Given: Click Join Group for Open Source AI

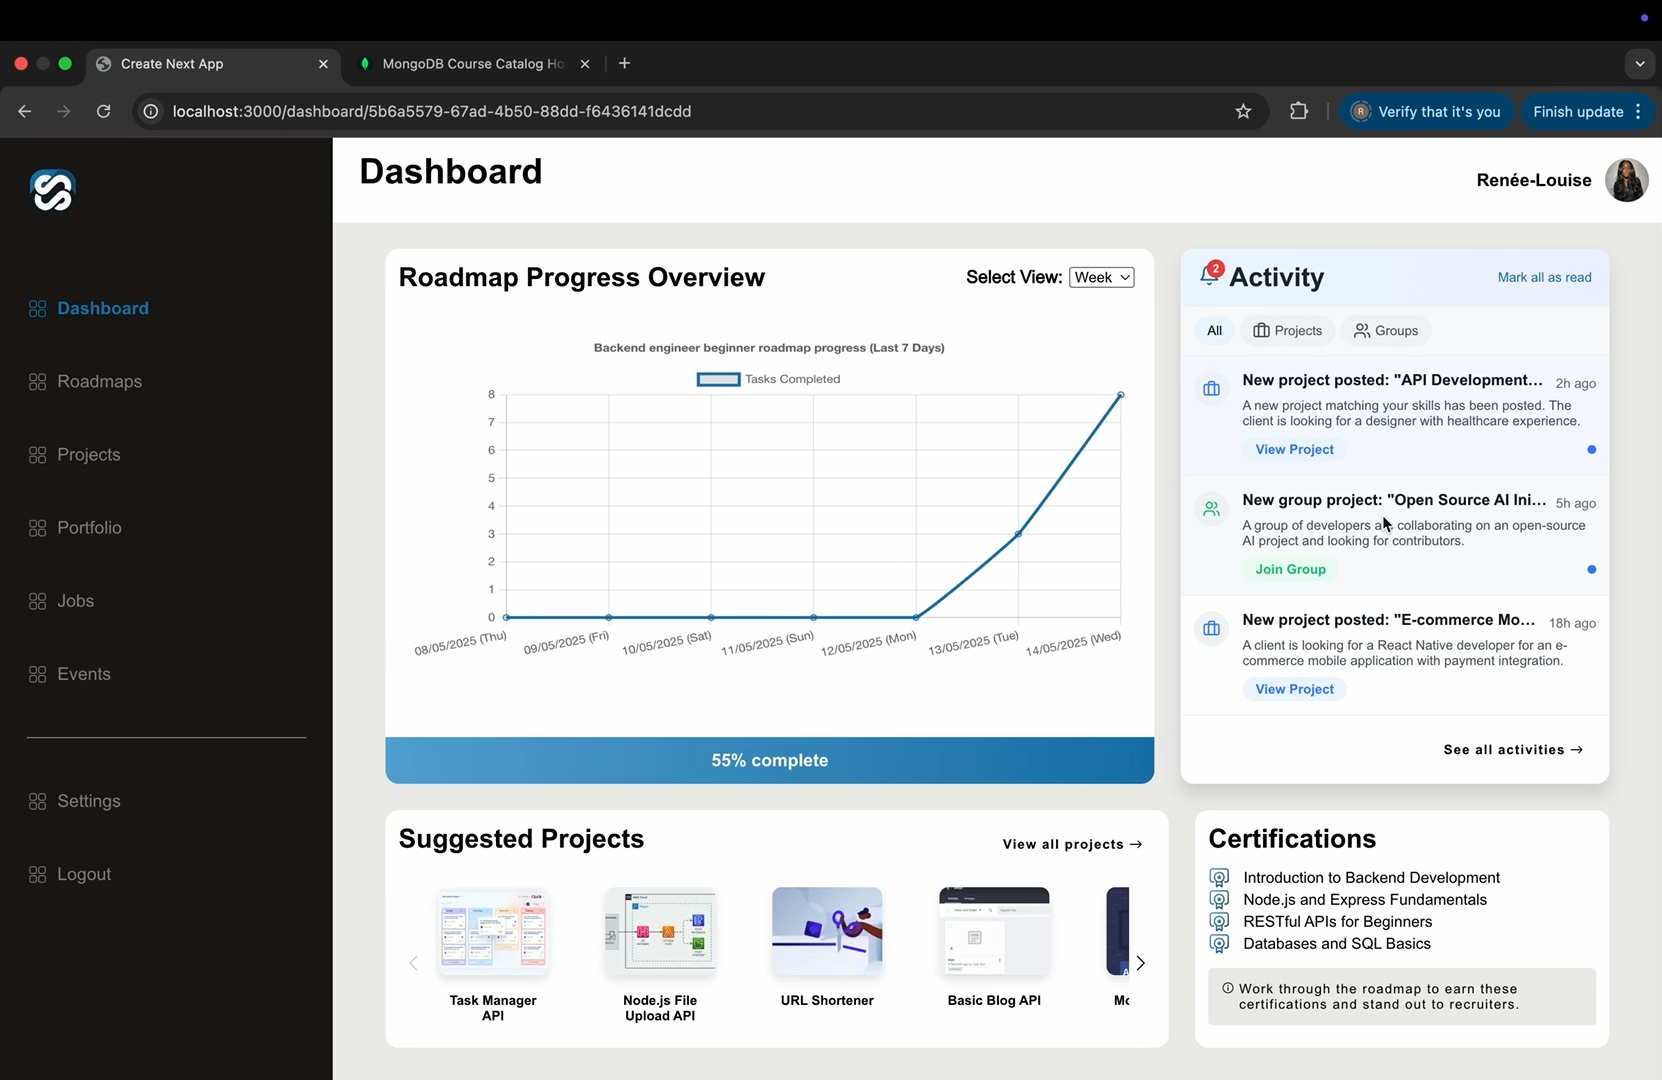Looking at the screenshot, I should 1290,569.
